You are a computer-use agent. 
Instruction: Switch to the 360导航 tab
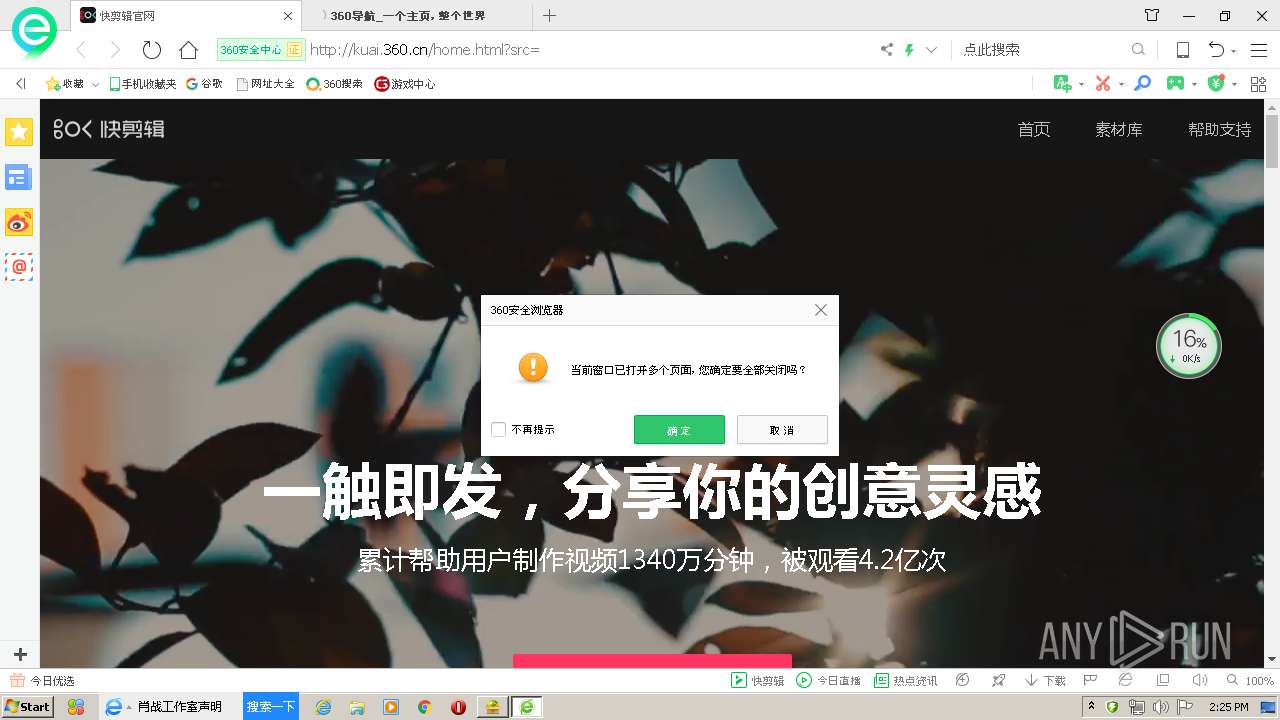point(416,15)
